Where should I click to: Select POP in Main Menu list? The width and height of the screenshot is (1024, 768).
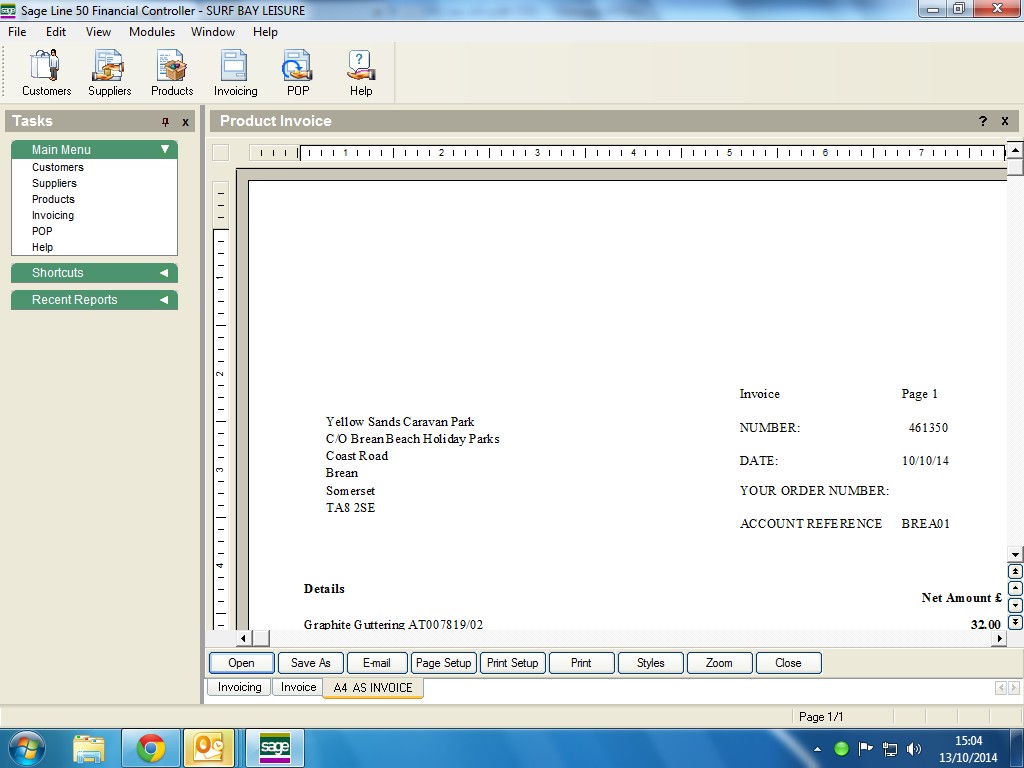[42, 231]
